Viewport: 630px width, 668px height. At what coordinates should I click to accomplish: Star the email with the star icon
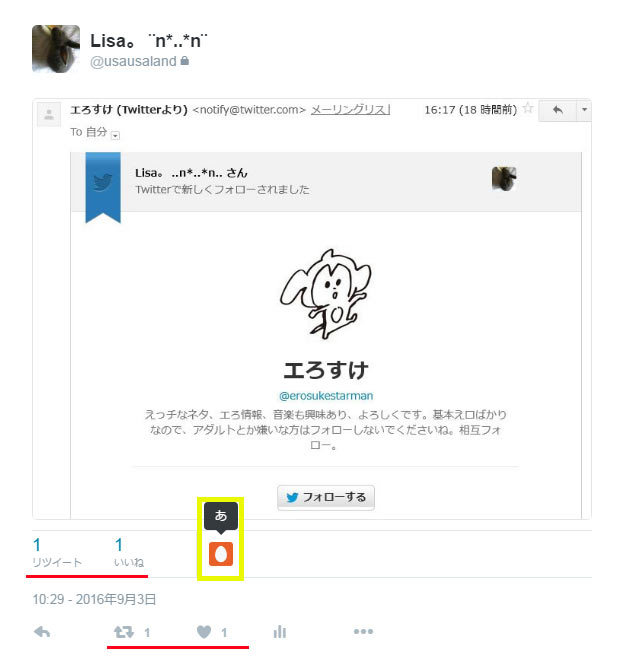coord(528,108)
